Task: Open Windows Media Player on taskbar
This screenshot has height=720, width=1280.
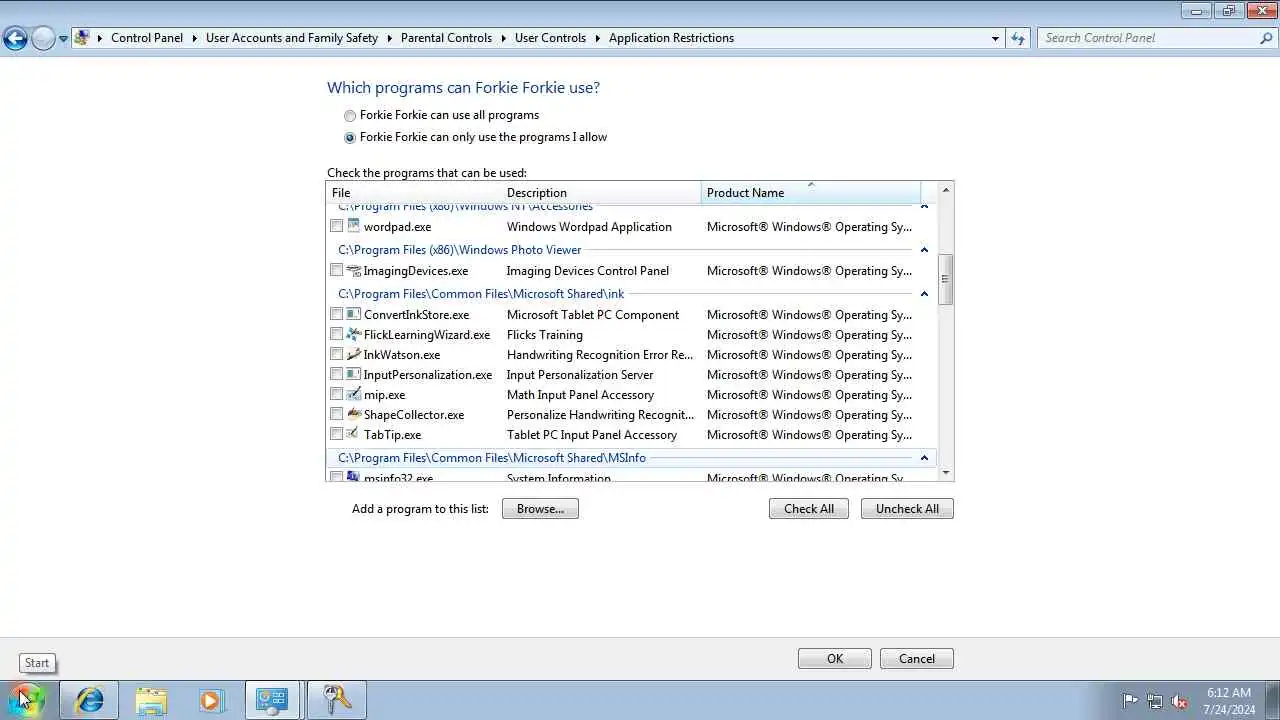Action: pyautogui.click(x=211, y=700)
